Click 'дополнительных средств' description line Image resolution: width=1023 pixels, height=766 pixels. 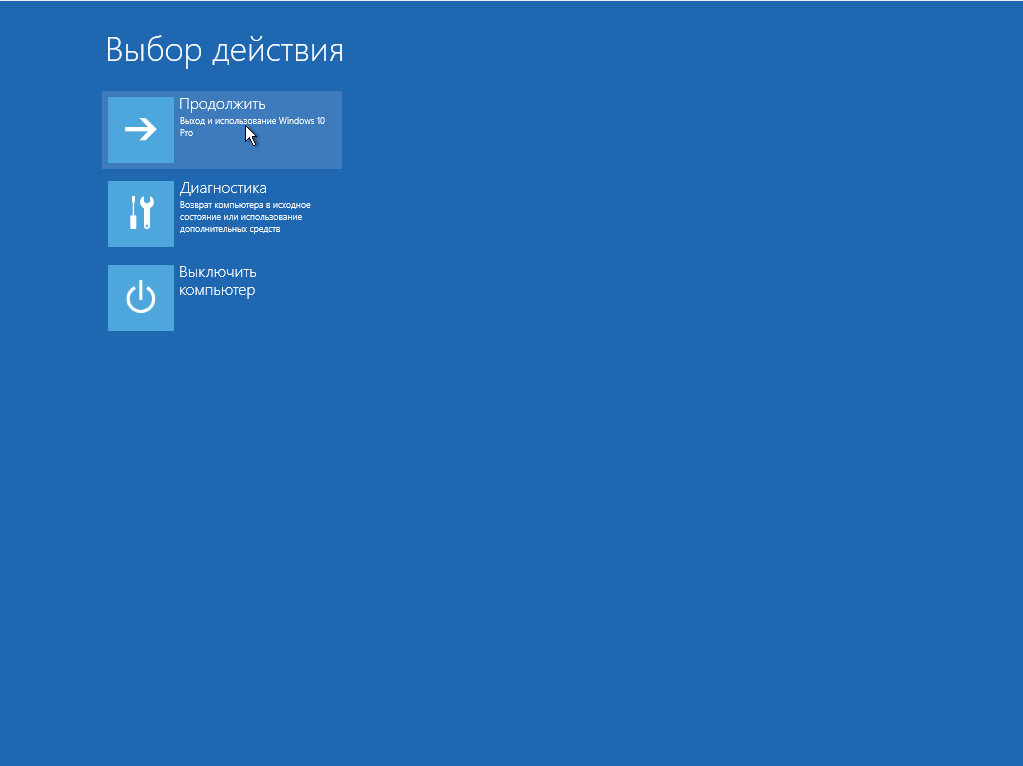coord(230,229)
